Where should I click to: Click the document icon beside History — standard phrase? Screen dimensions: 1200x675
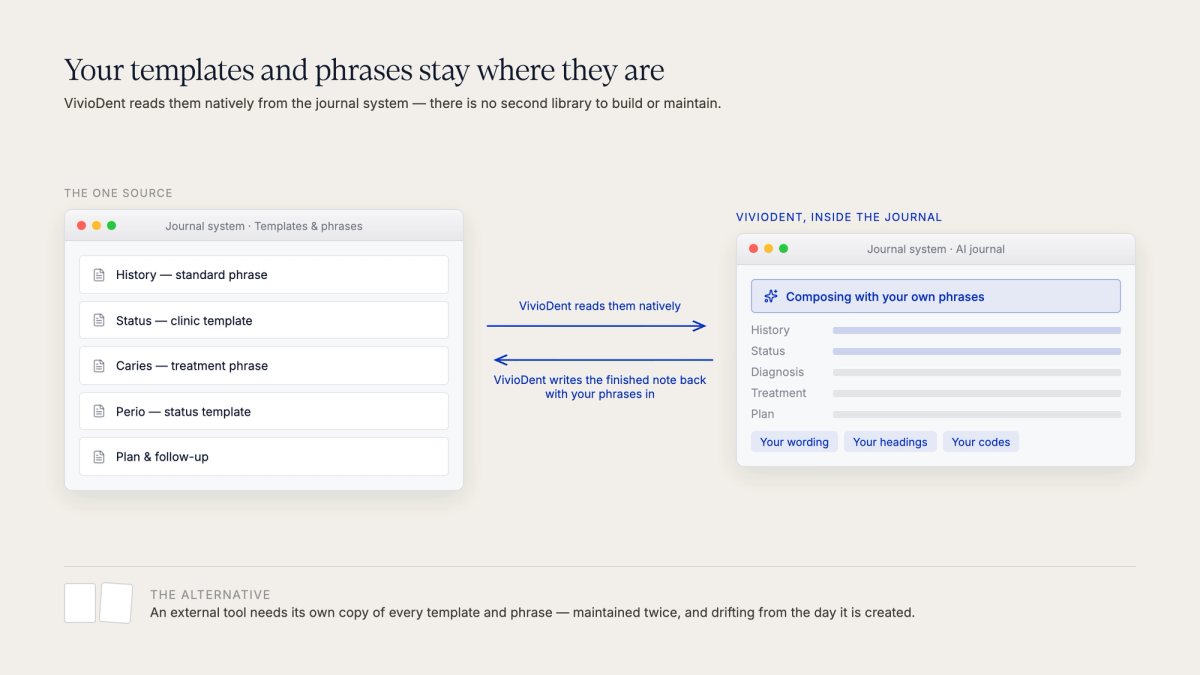[x=99, y=275]
